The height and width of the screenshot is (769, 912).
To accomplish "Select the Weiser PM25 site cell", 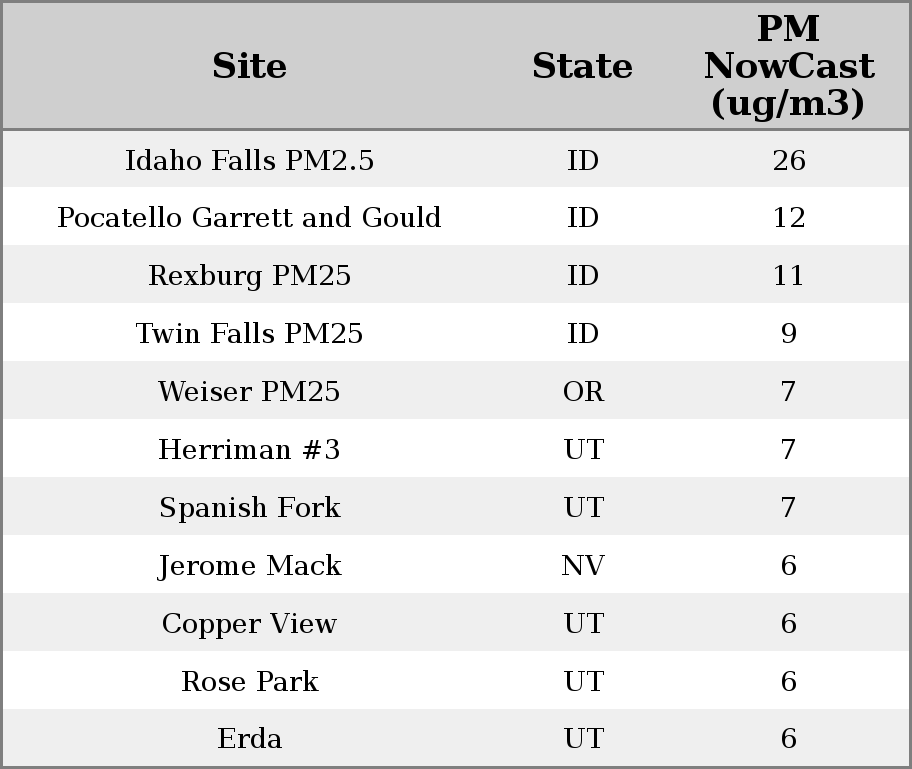I will pos(249,392).
